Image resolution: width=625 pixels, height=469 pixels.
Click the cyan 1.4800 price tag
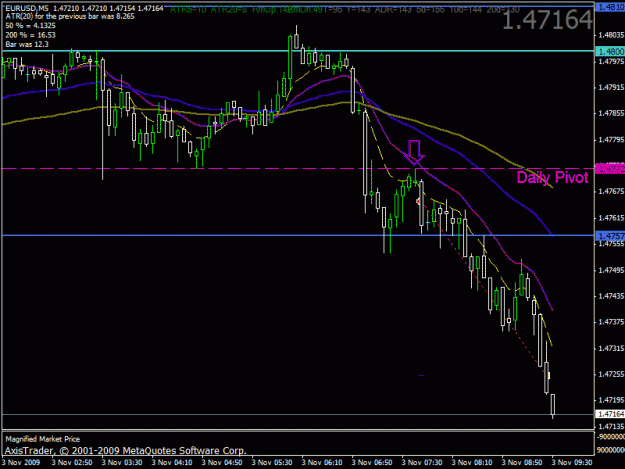point(610,51)
